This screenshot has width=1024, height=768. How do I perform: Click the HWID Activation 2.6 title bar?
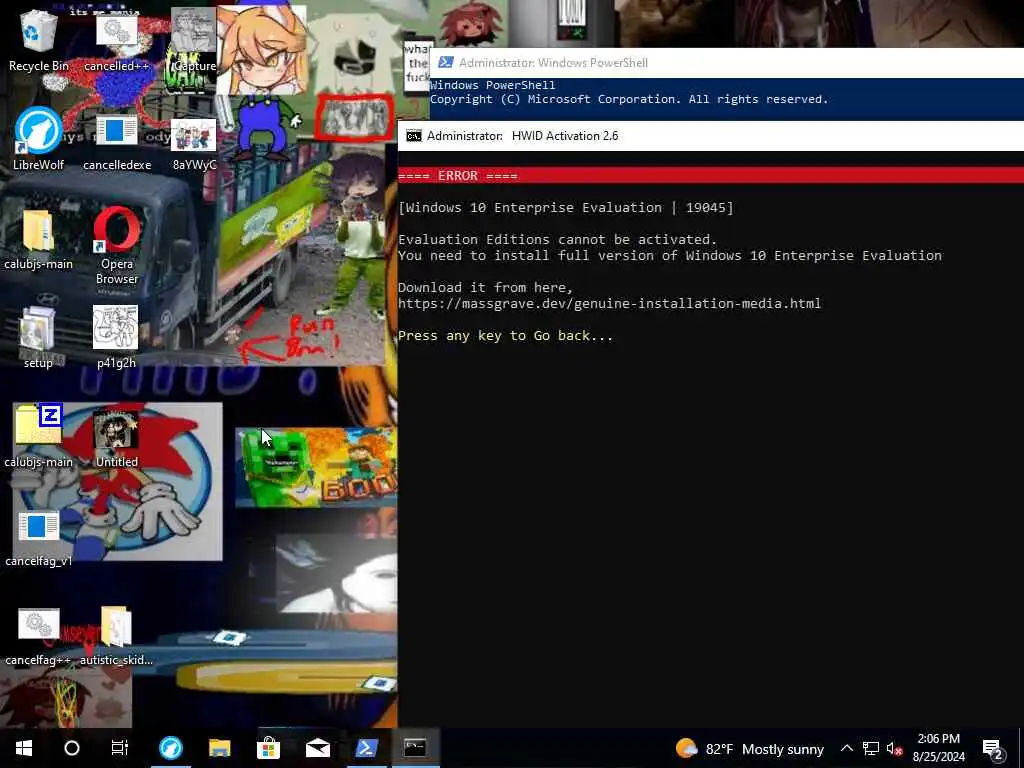[x=711, y=136]
